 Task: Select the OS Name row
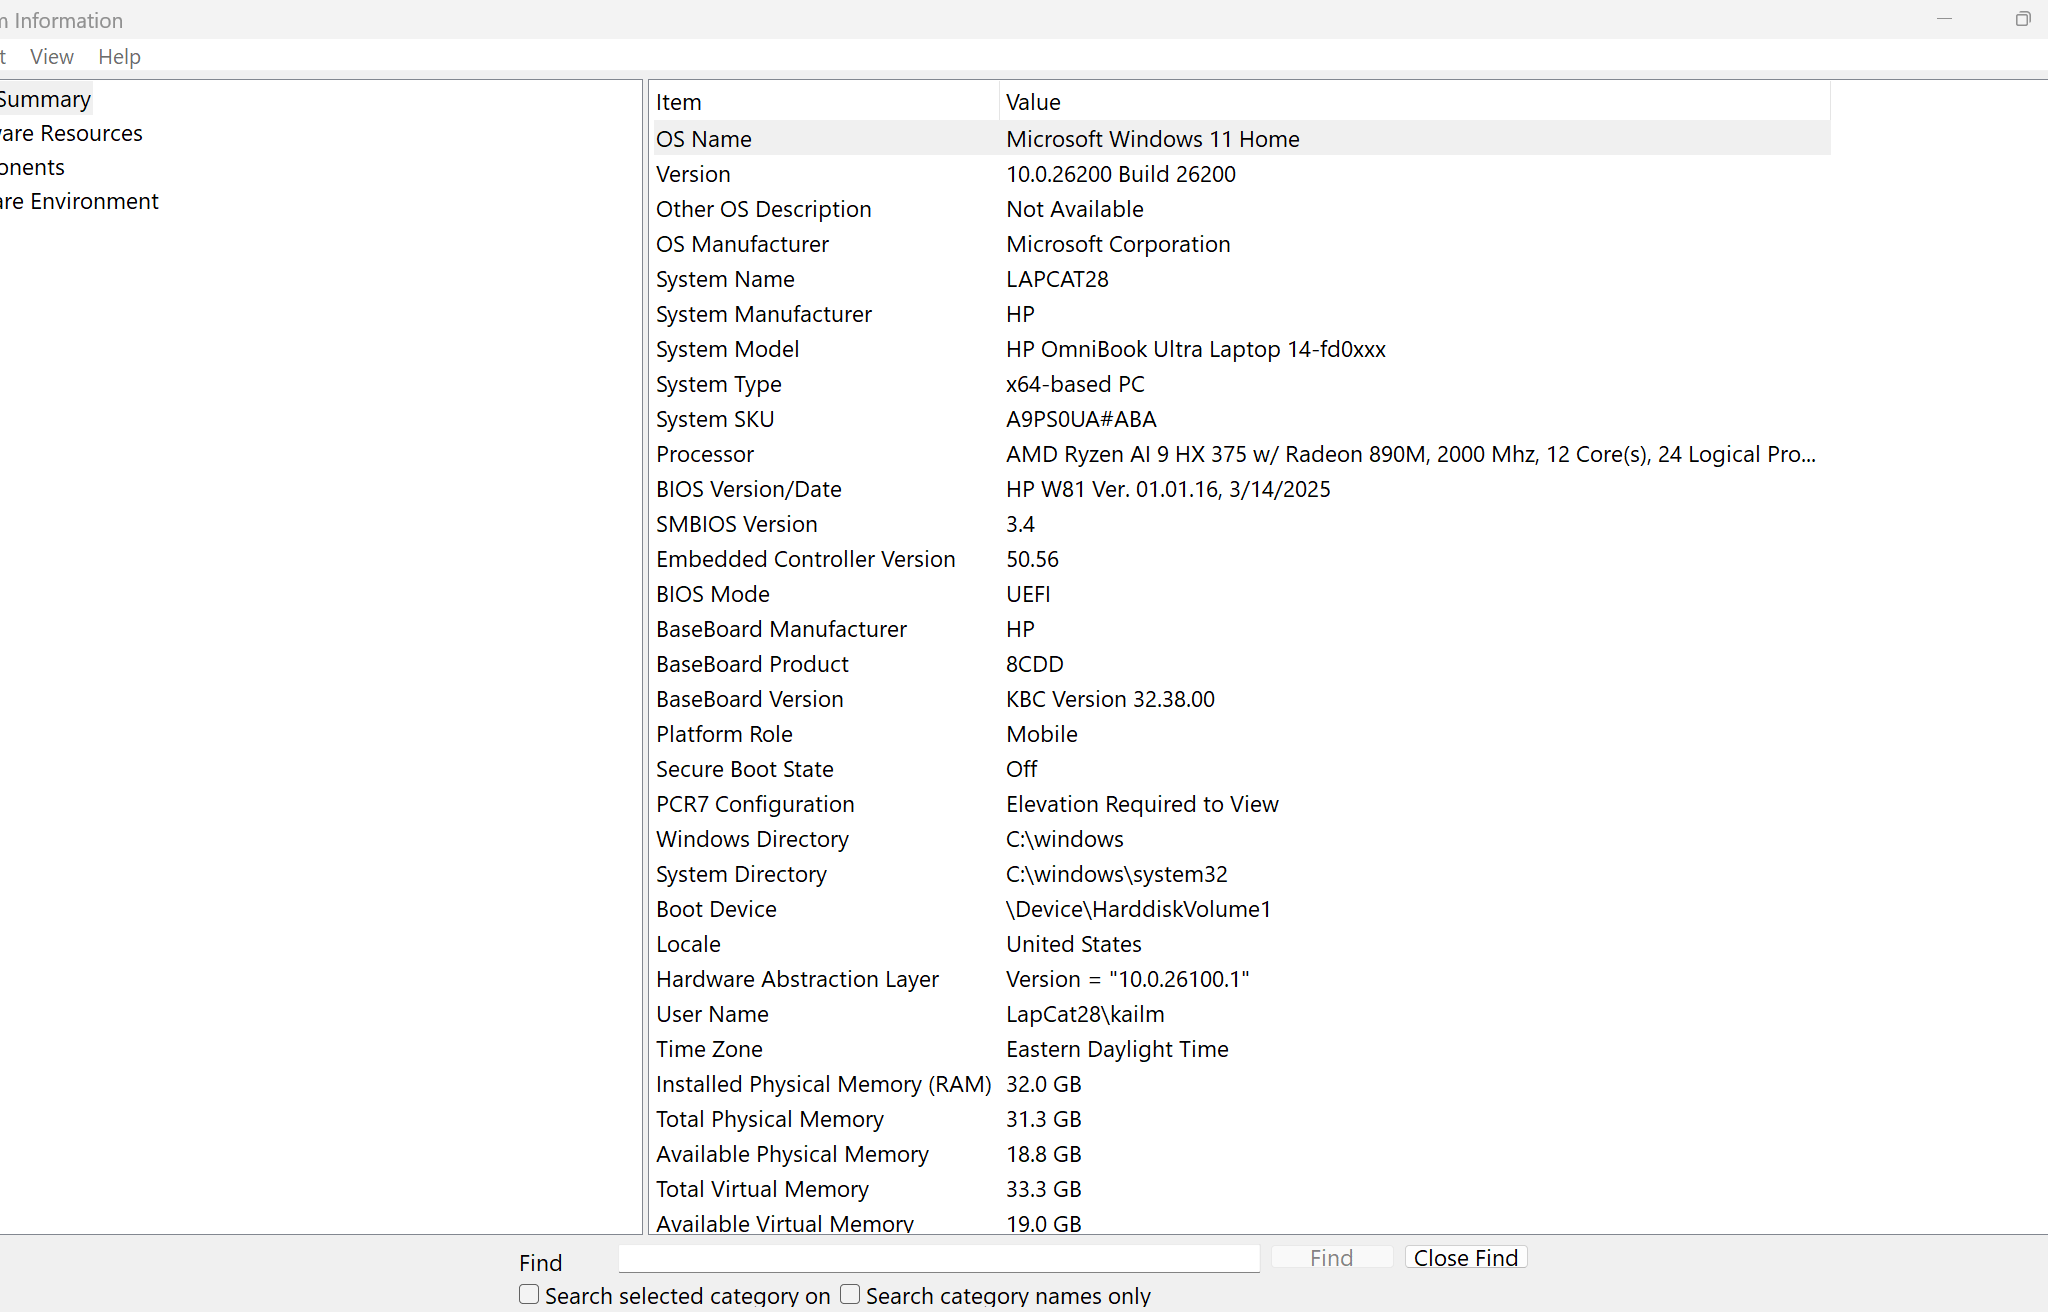[1242, 139]
